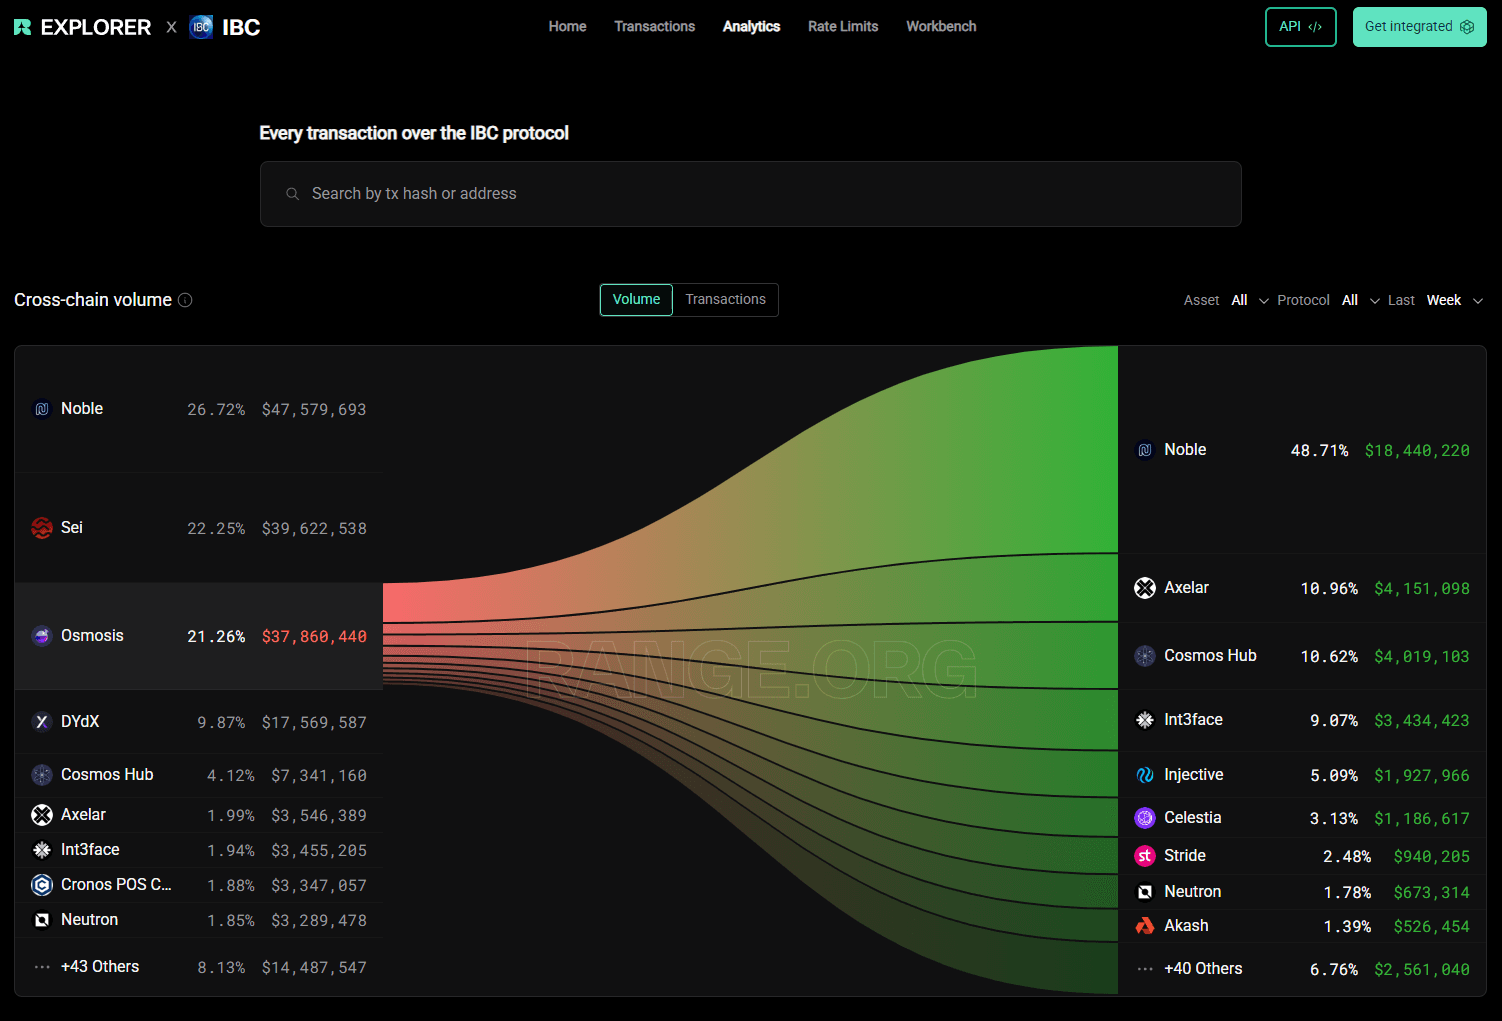This screenshot has height=1021, width=1502.
Task: Open the Asset All dropdown
Action: click(x=1250, y=300)
